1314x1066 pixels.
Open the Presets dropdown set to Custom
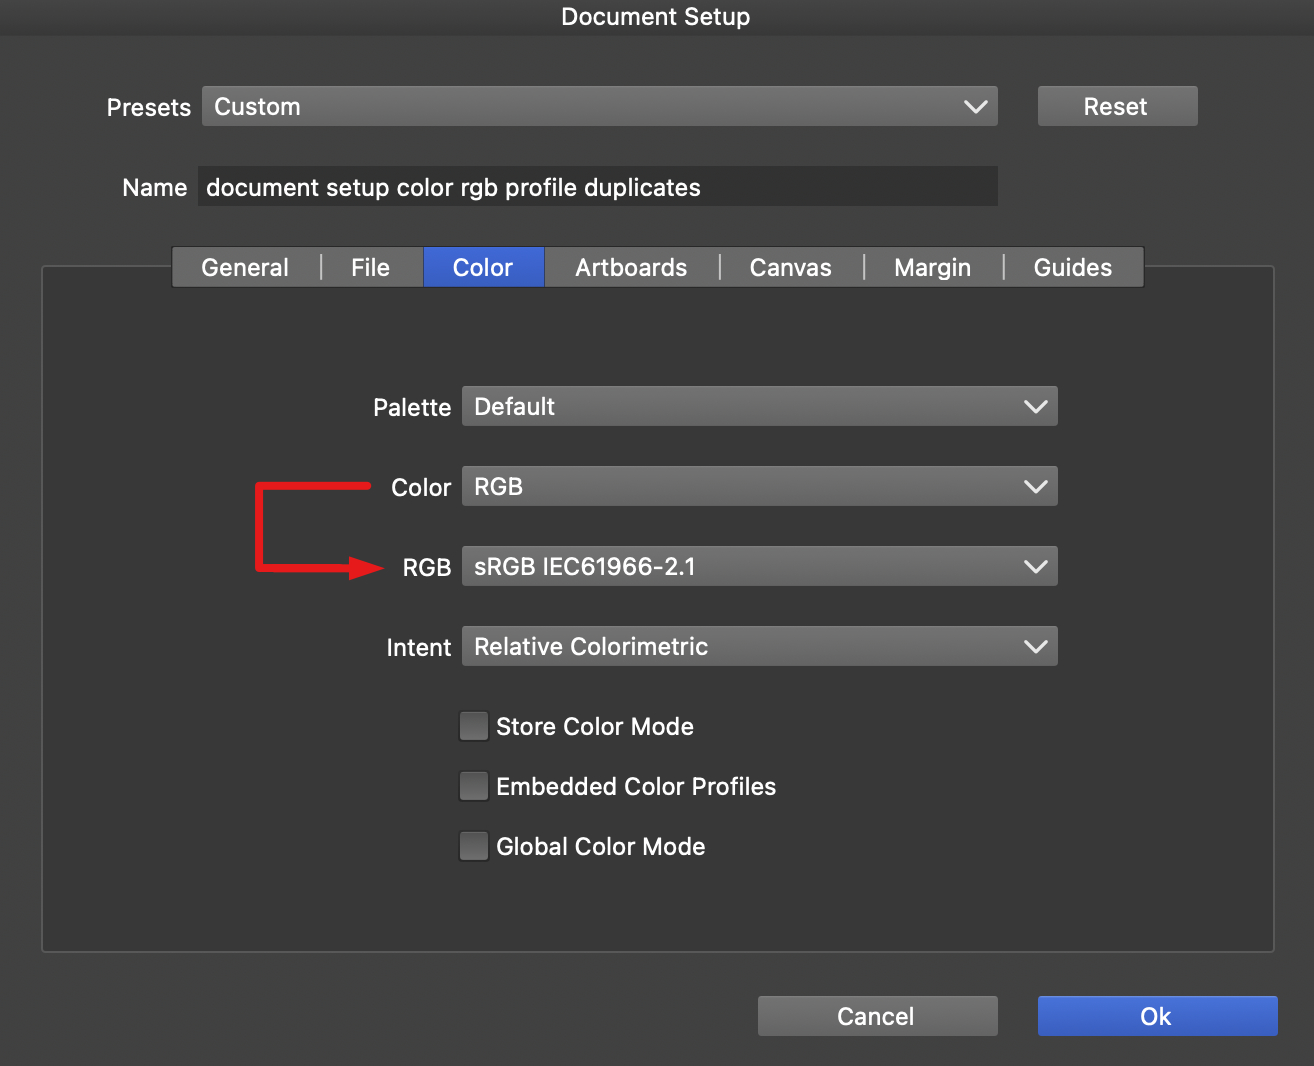point(599,107)
